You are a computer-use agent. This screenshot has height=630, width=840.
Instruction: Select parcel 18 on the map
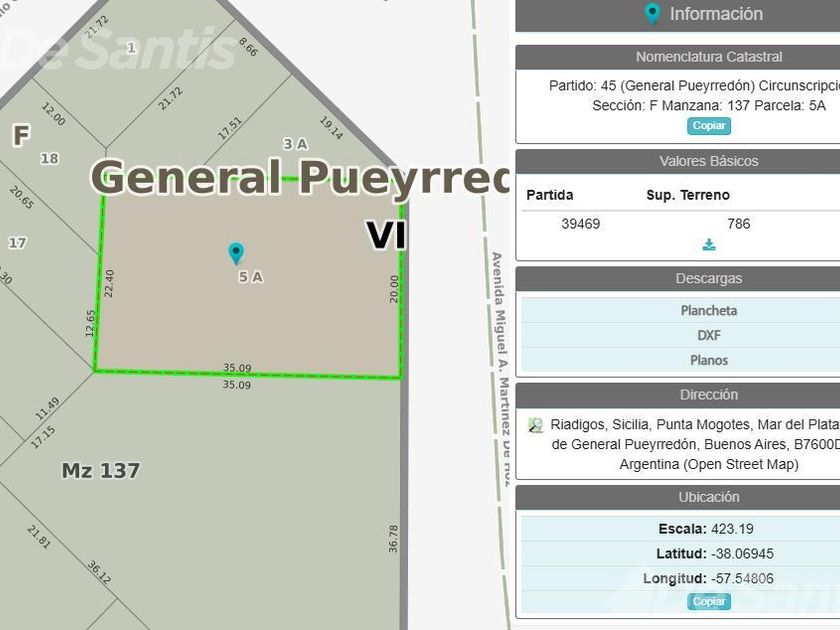point(49,159)
